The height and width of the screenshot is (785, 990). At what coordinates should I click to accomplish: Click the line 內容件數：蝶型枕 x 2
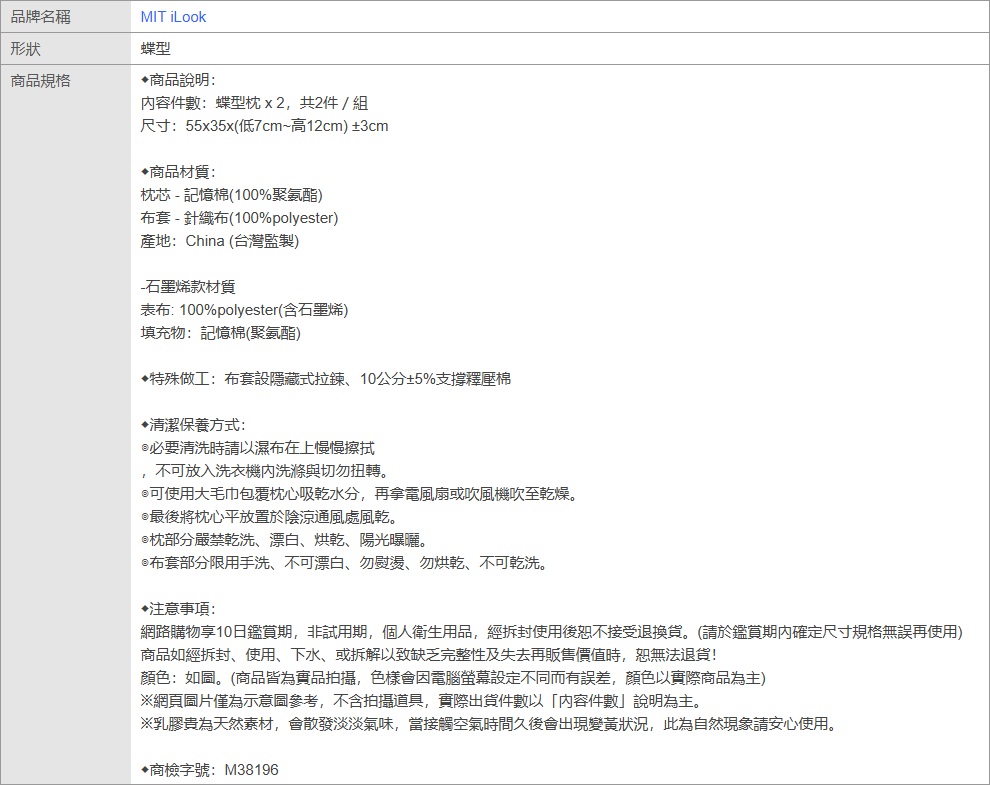click(x=254, y=103)
